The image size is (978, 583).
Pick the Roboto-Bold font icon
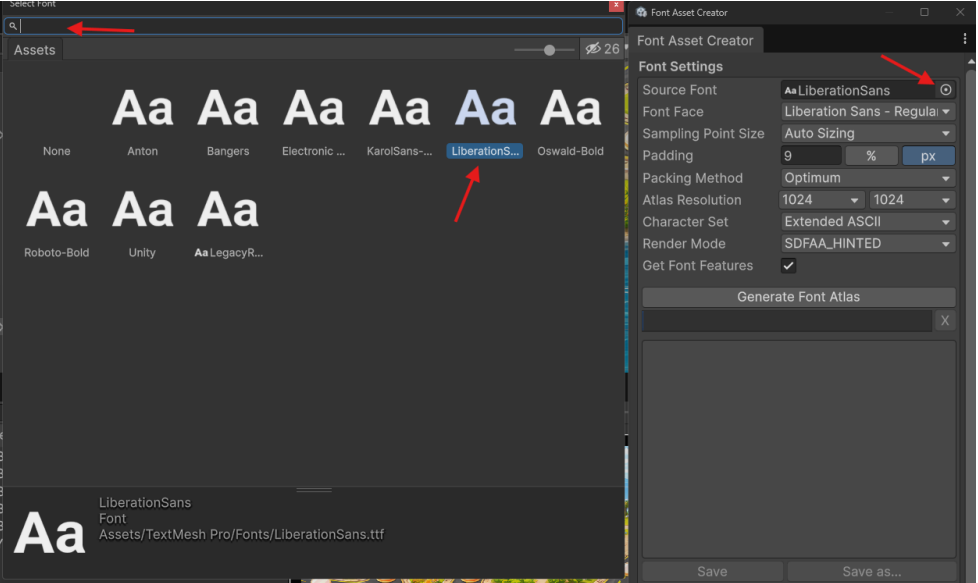coord(56,210)
